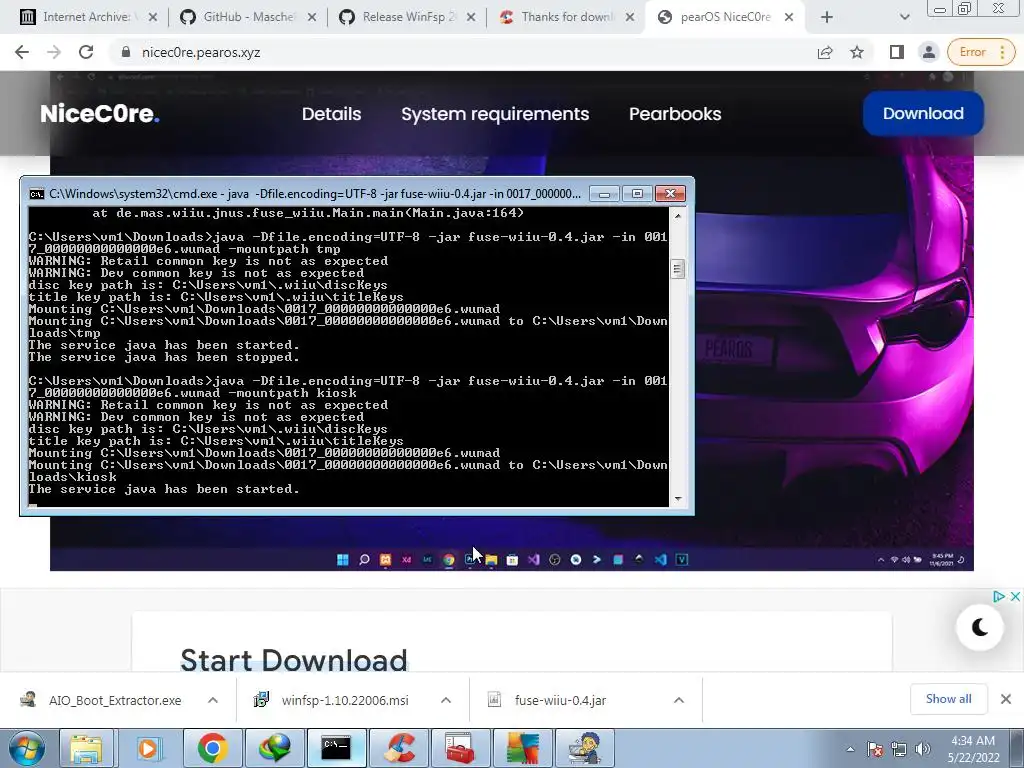Image resolution: width=1024 pixels, height=768 pixels.
Task: Open downloaded winfsp-1.10.22006.msi
Action: click(333, 700)
